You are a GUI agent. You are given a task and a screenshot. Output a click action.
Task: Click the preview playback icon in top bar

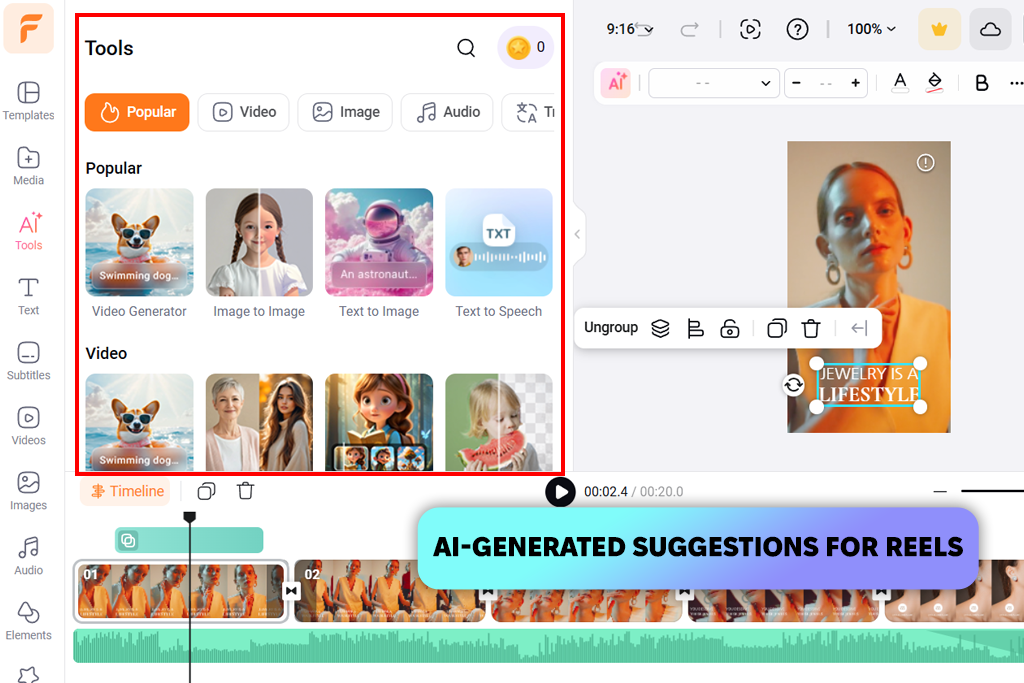point(750,29)
